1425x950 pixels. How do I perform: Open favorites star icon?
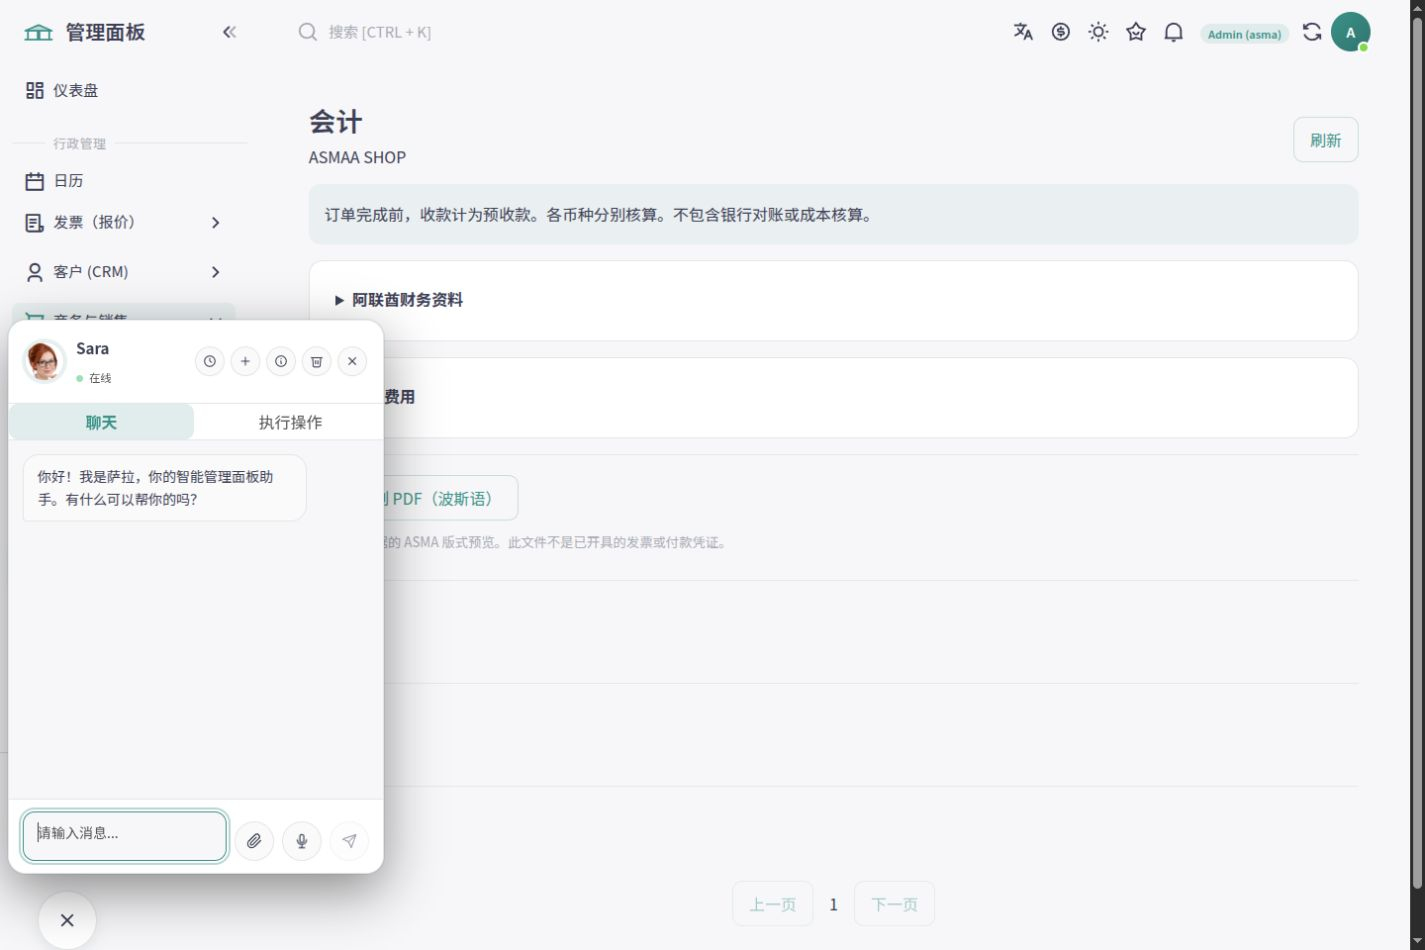tap(1136, 32)
